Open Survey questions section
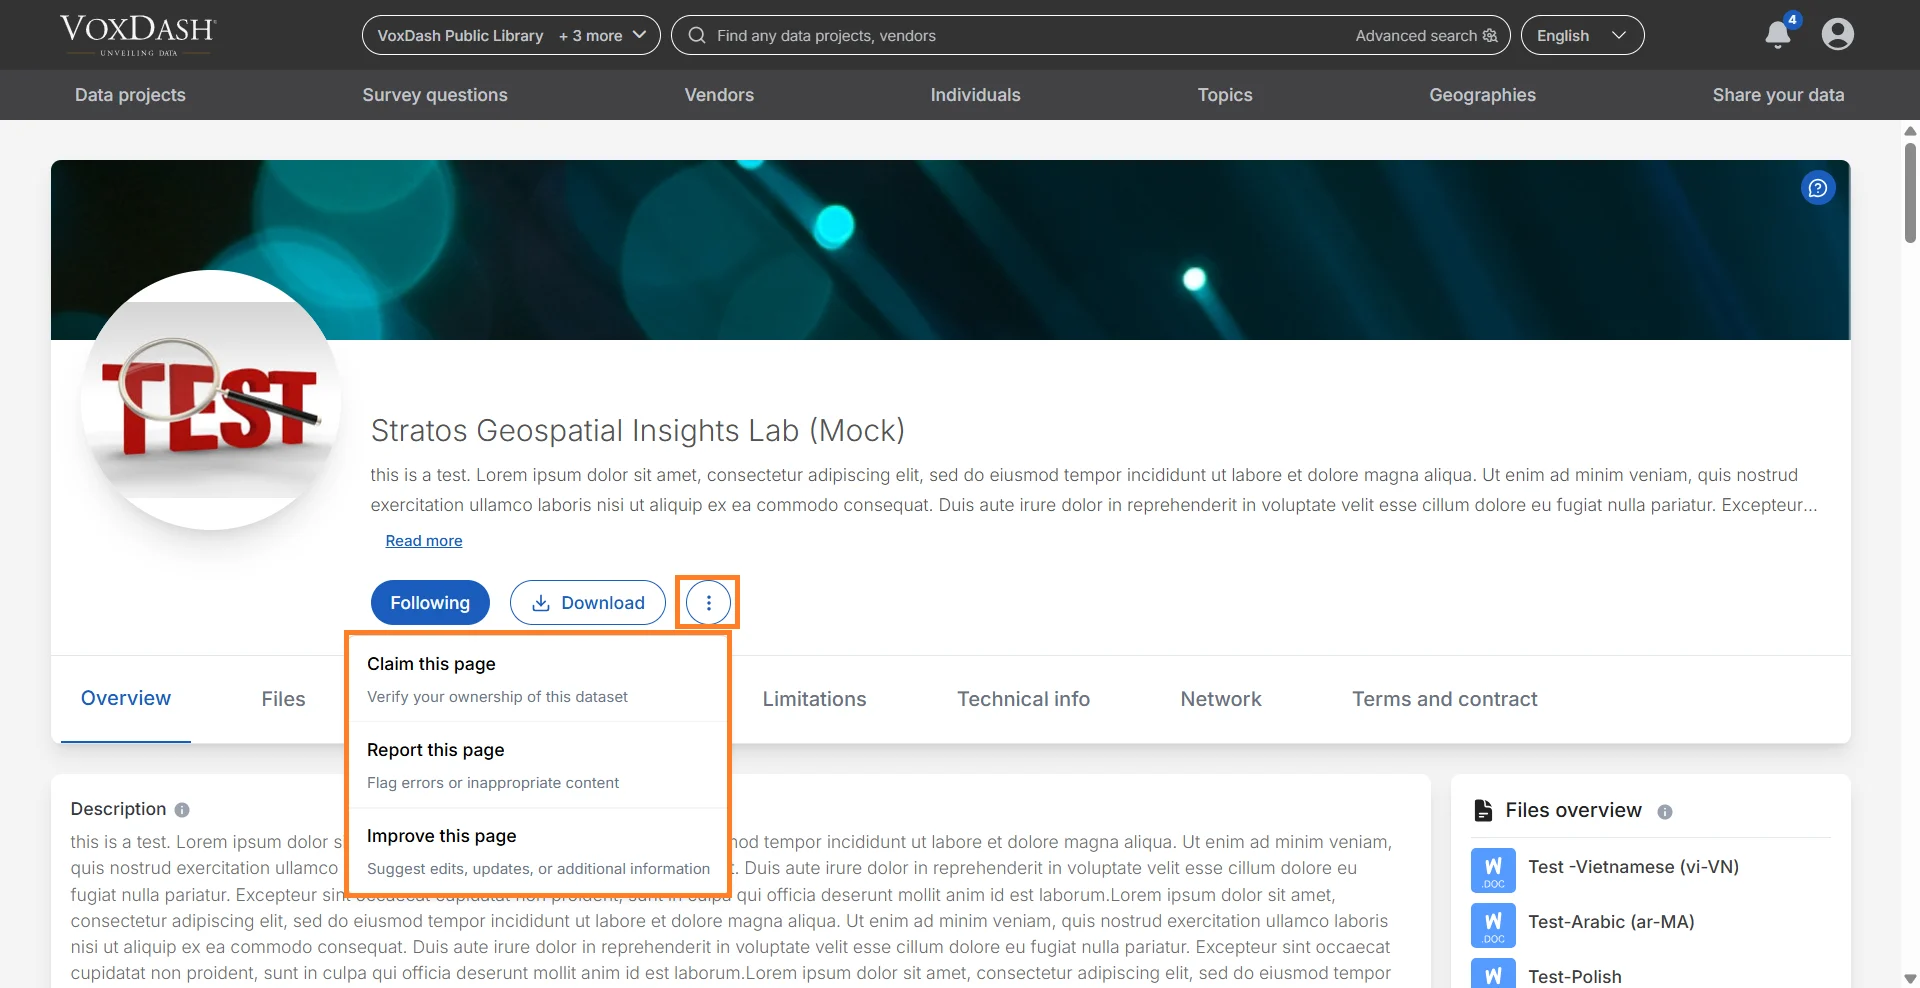Image resolution: width=1920 pixels, height=988 pixels. click(435, 95)
